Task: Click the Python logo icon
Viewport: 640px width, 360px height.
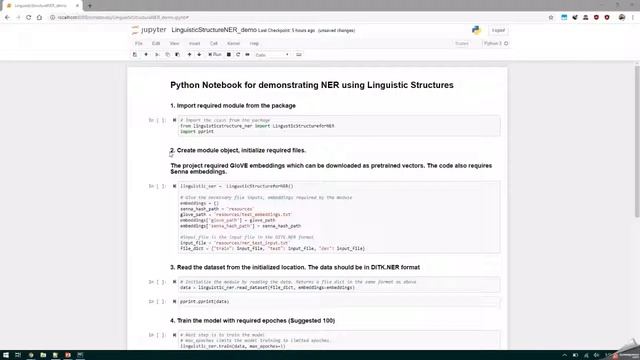Action: pyautogui.click(x=476, y=30)
